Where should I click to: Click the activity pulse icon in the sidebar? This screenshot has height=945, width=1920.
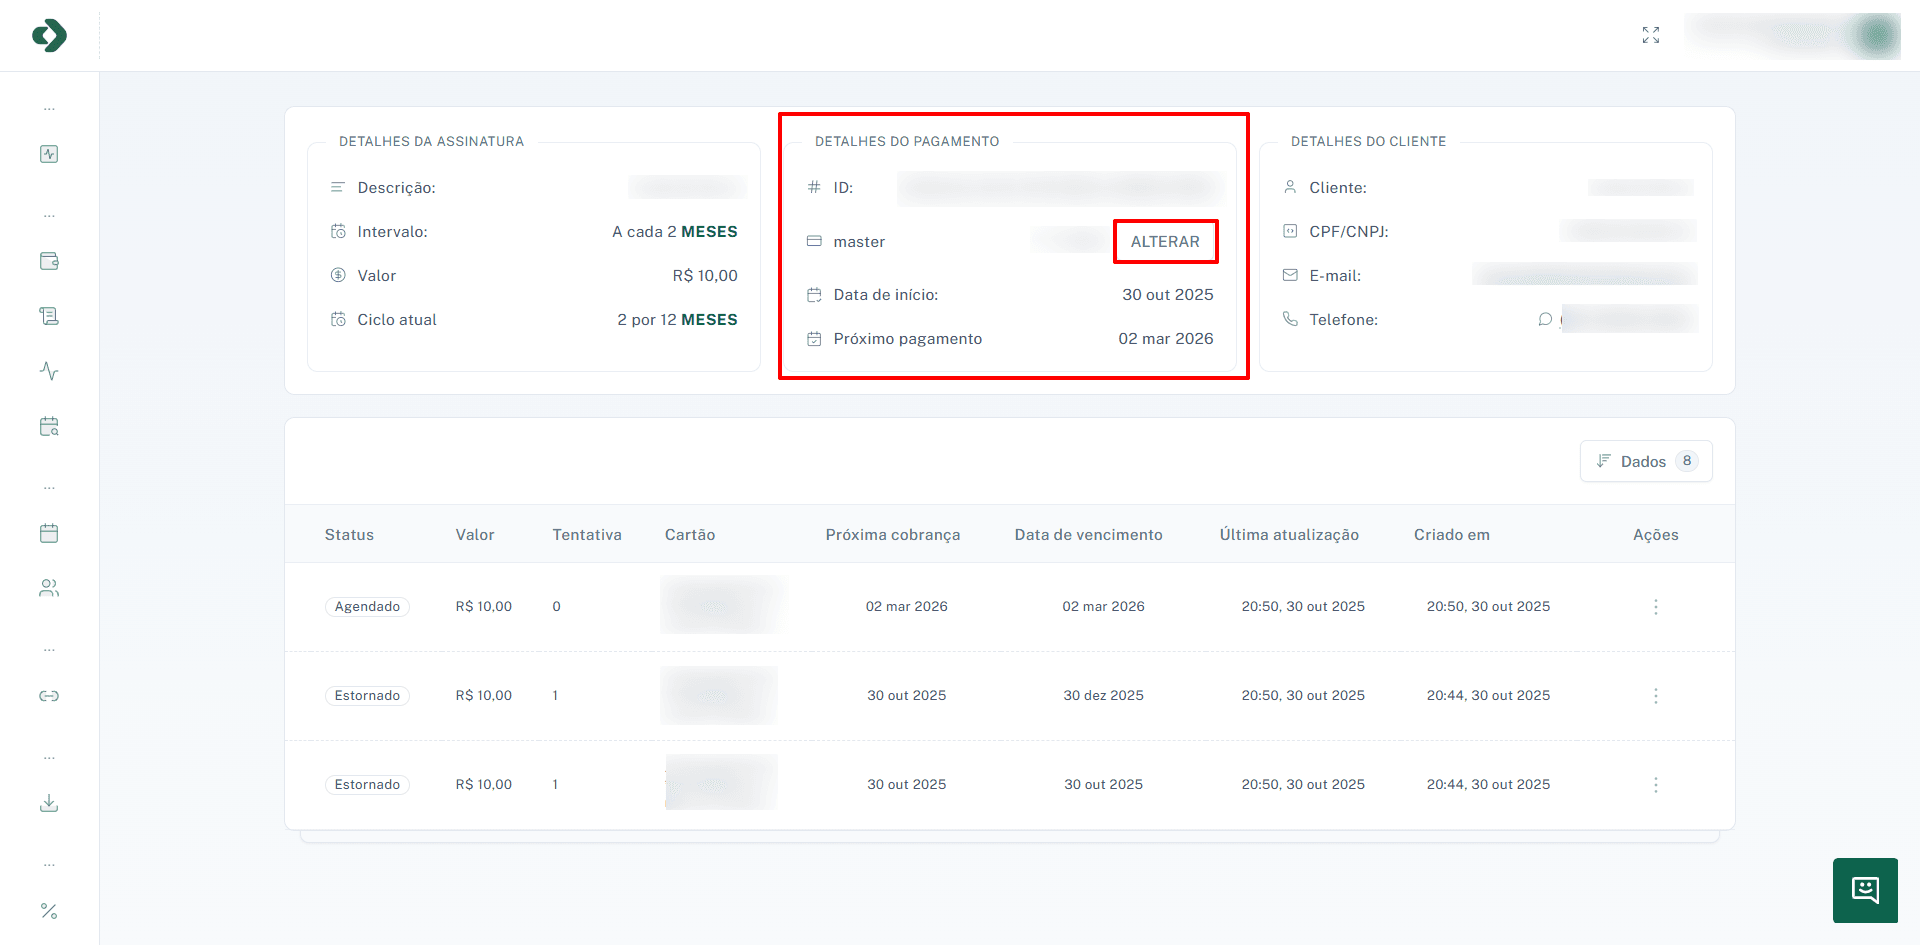coord(48,371)
